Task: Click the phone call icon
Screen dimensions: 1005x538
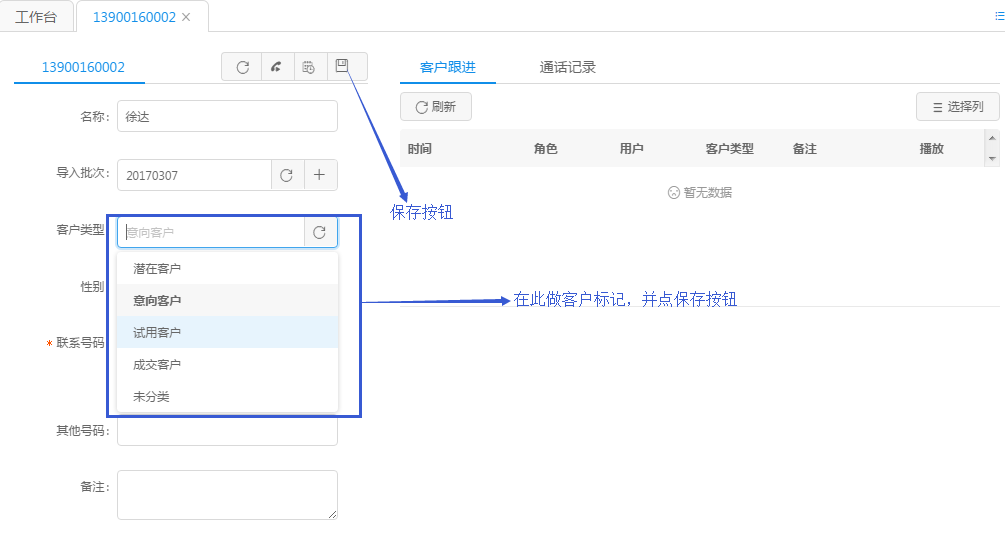Action: pyautogui.click(x=276, y=67)
